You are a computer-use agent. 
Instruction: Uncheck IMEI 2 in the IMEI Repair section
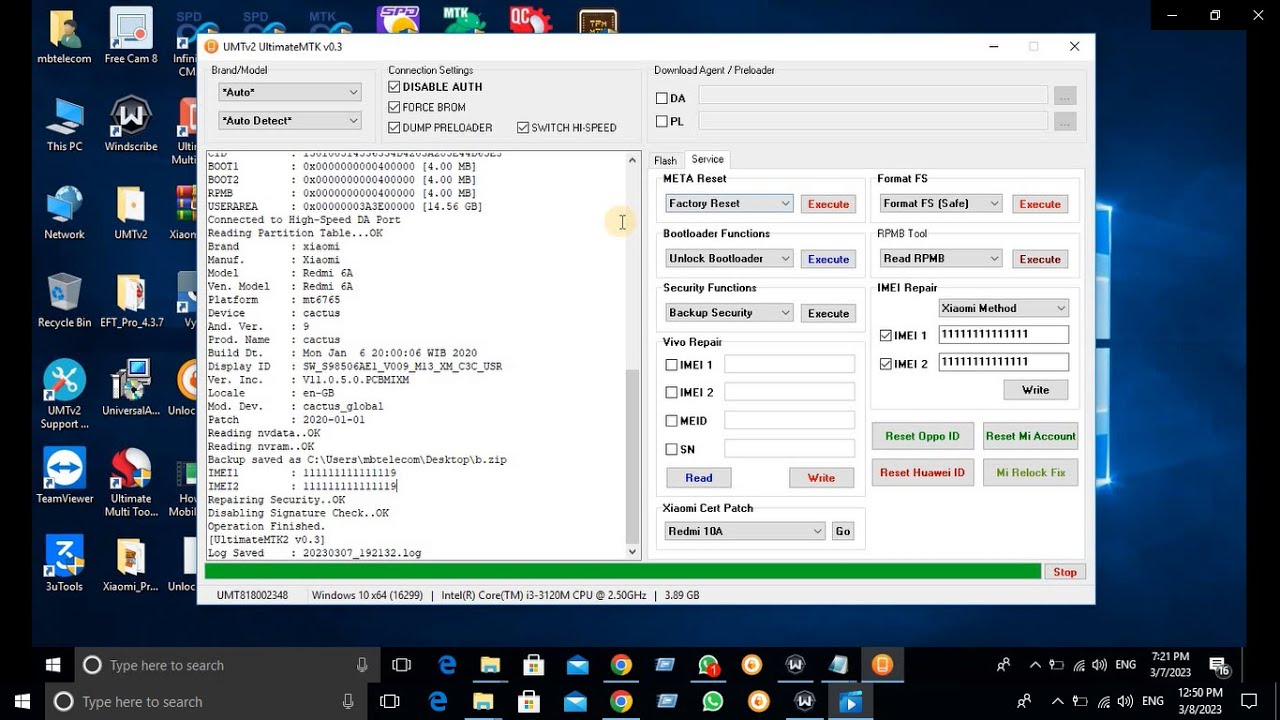(886, 364)
